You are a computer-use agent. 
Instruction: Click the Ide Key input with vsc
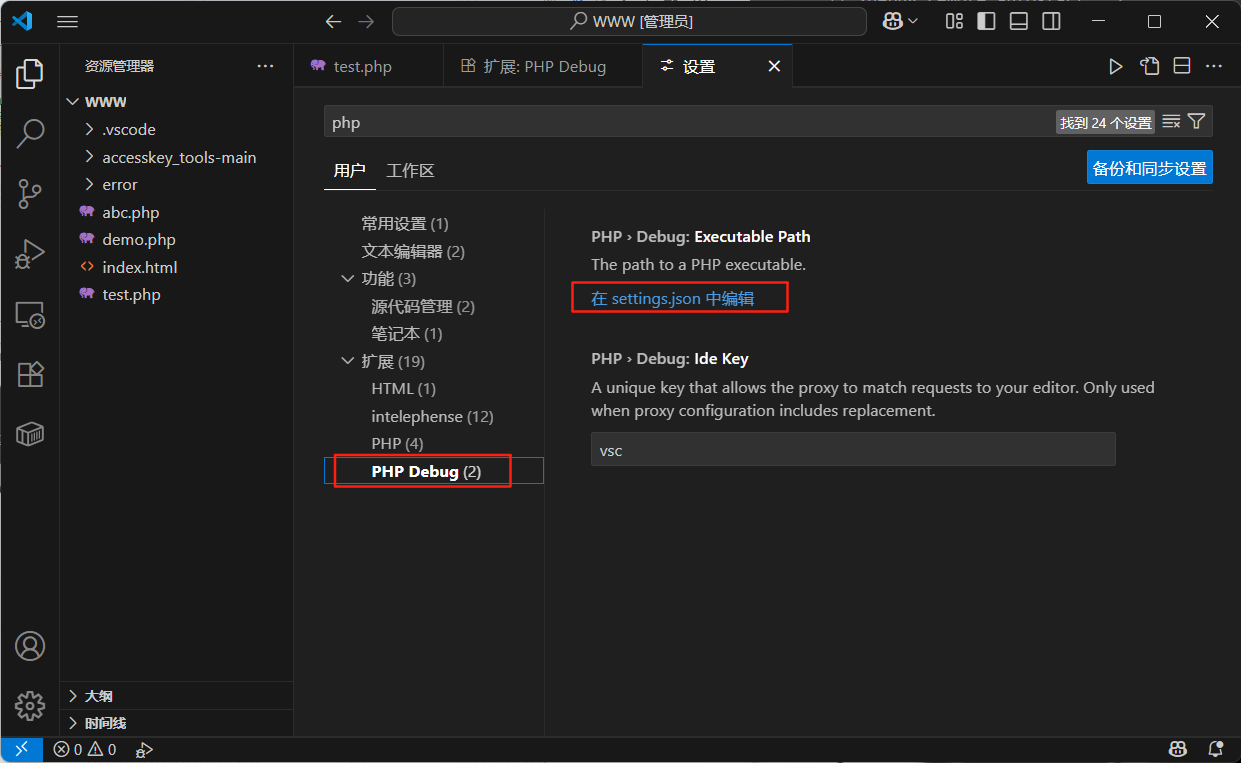(x=853, y=450)
